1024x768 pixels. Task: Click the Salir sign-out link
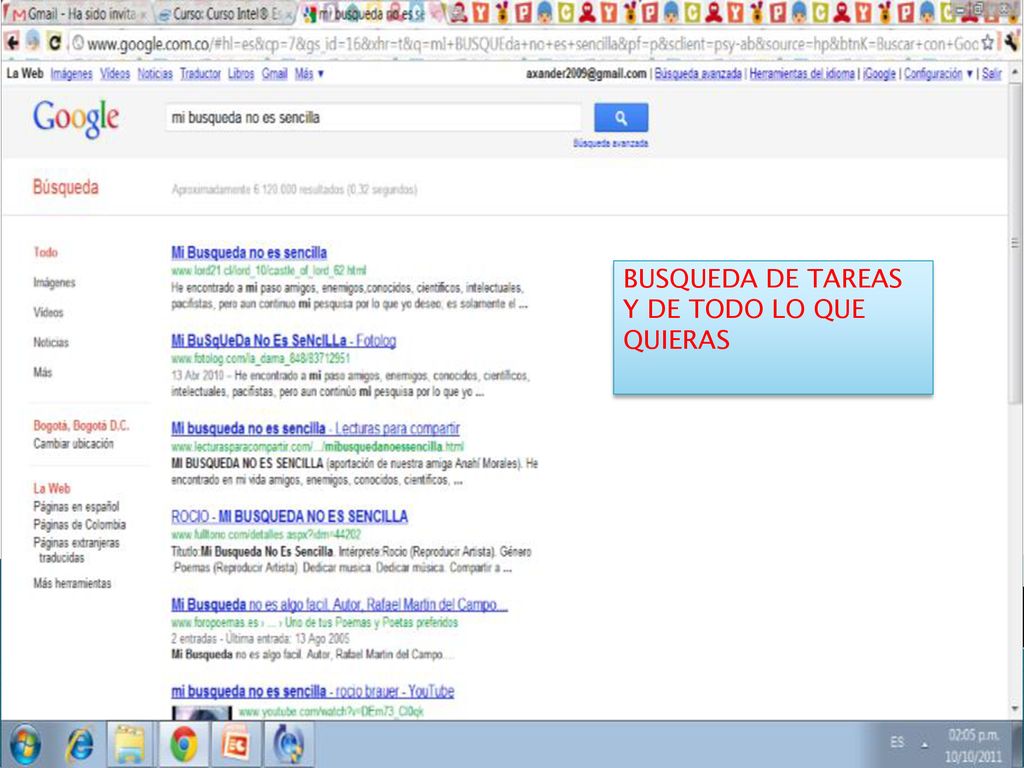[991, 74]
